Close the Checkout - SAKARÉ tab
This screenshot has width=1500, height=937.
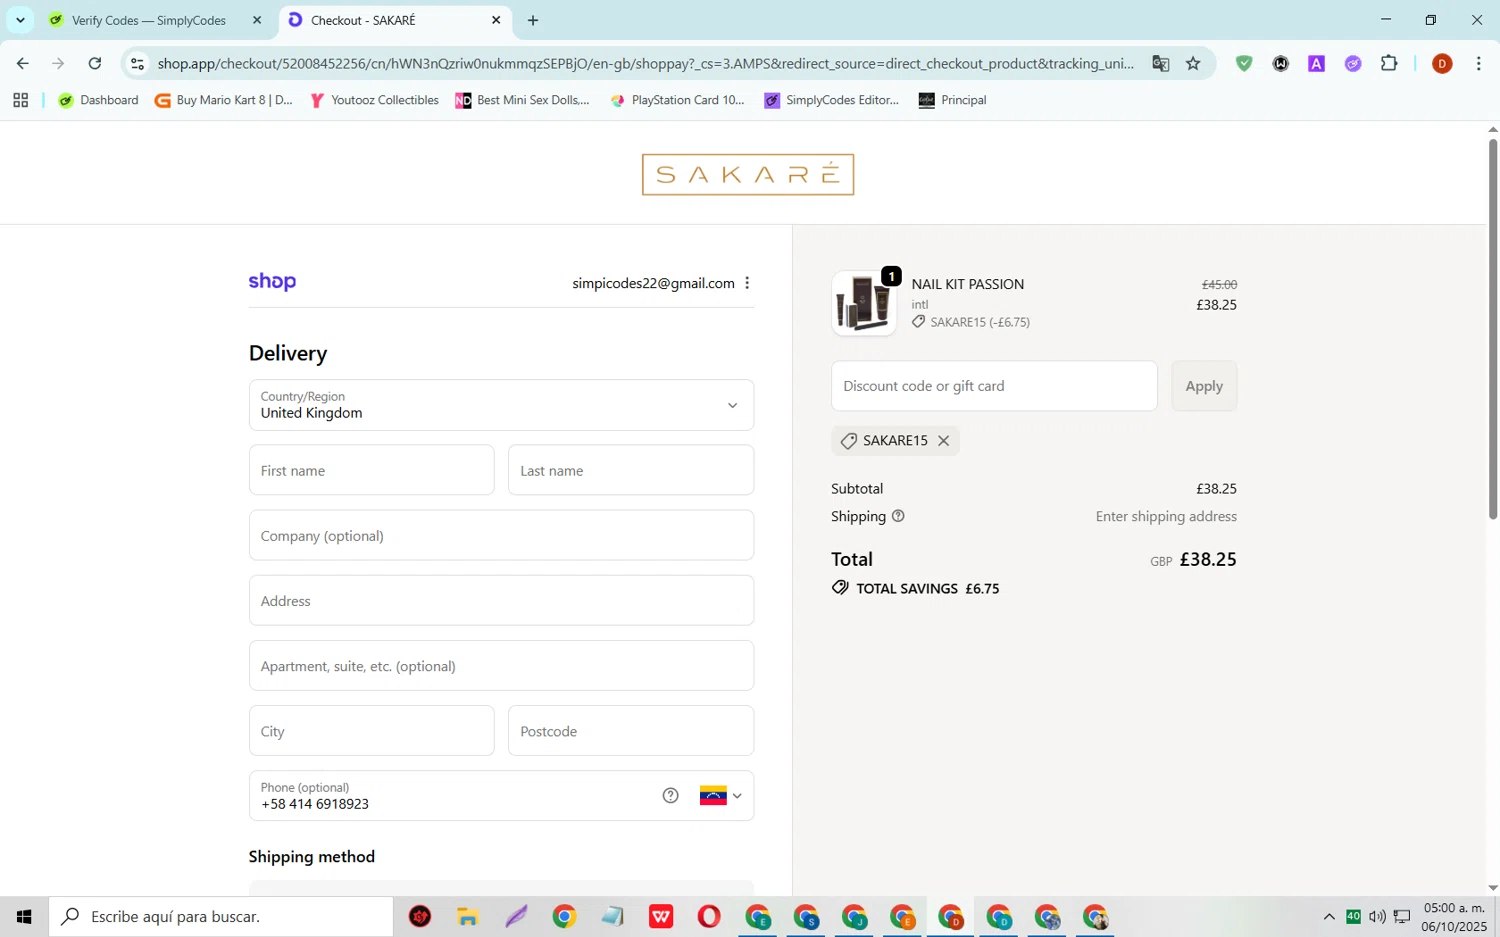496,20
